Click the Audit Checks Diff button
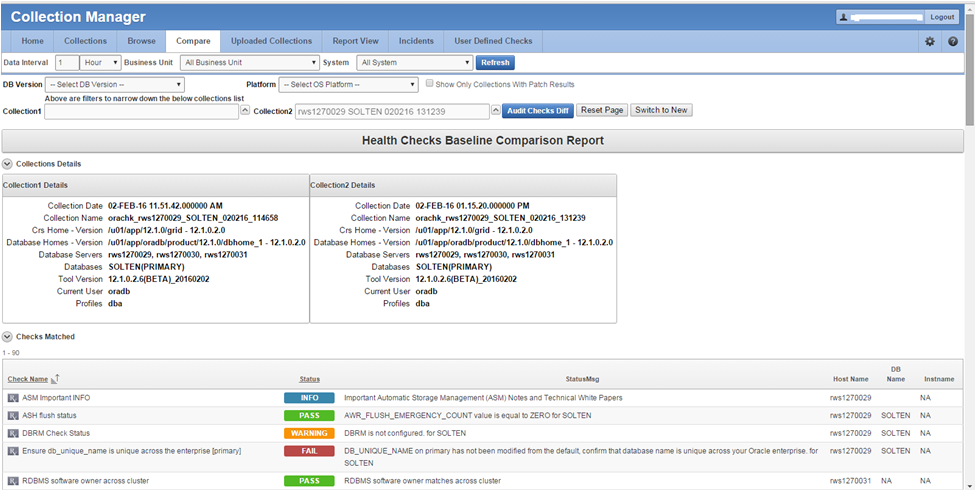 [x=537, y=110]
